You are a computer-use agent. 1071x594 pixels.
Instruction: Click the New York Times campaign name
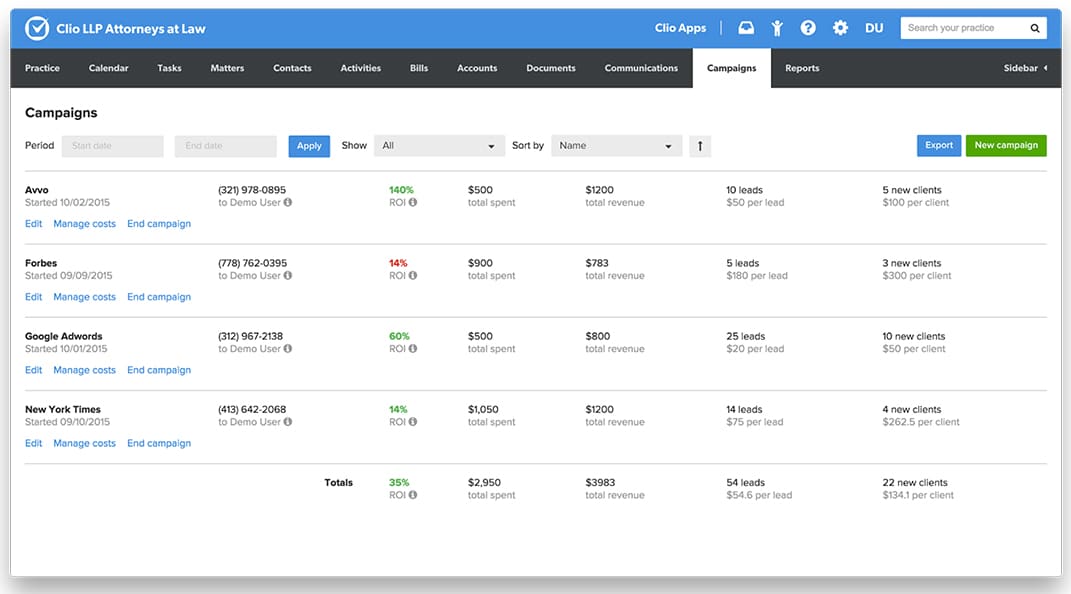[63, 409]
